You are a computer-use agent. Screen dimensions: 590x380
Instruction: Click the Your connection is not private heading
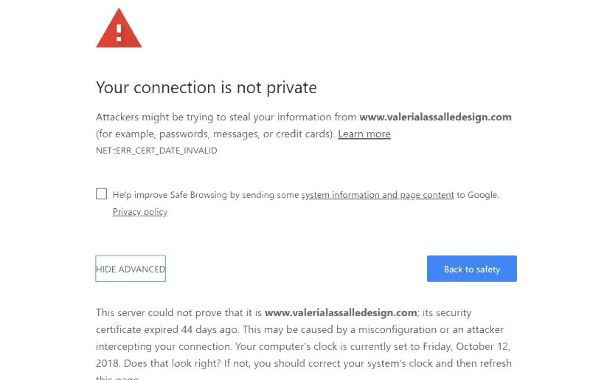point(206,87)
